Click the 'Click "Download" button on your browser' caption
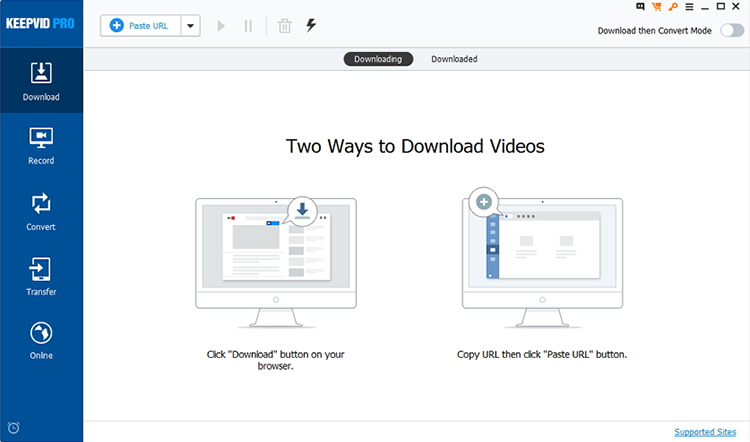This screenshot has width=750, height=442. (276, 360)
